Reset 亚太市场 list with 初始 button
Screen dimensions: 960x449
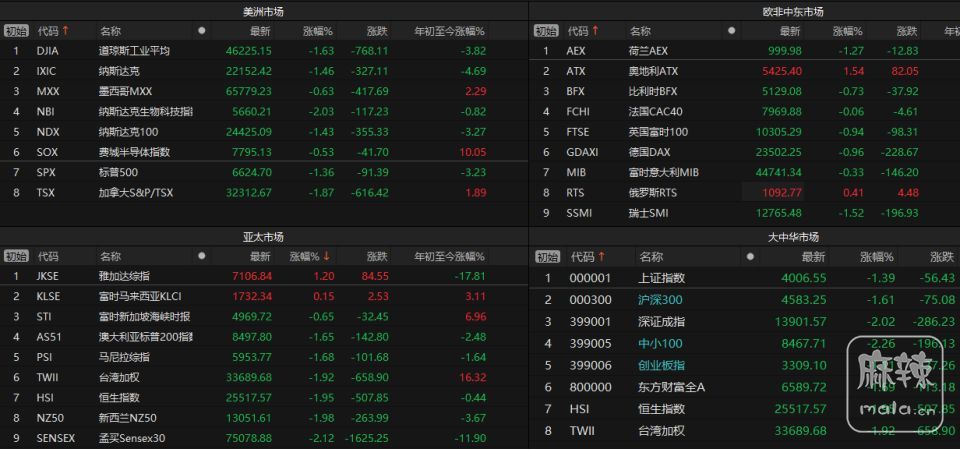16,256
